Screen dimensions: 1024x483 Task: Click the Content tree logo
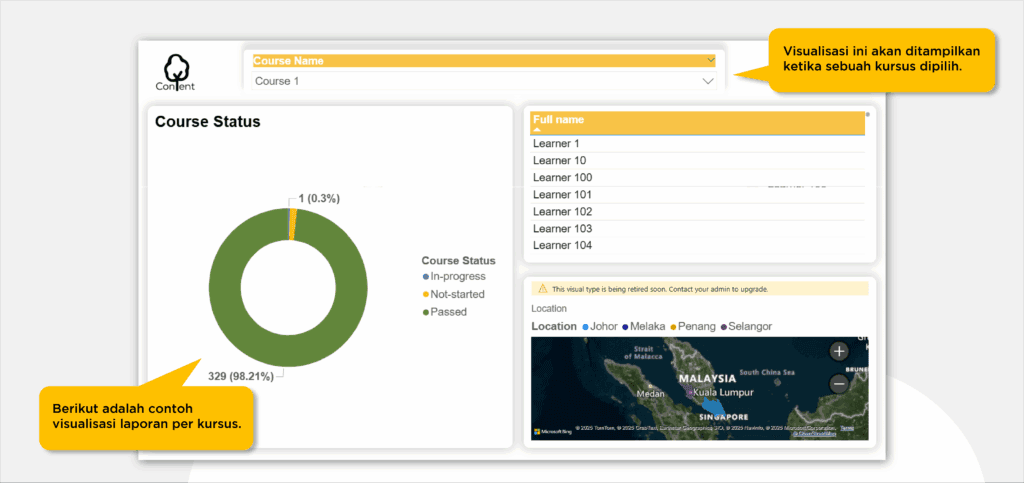[x=175, y=72]
